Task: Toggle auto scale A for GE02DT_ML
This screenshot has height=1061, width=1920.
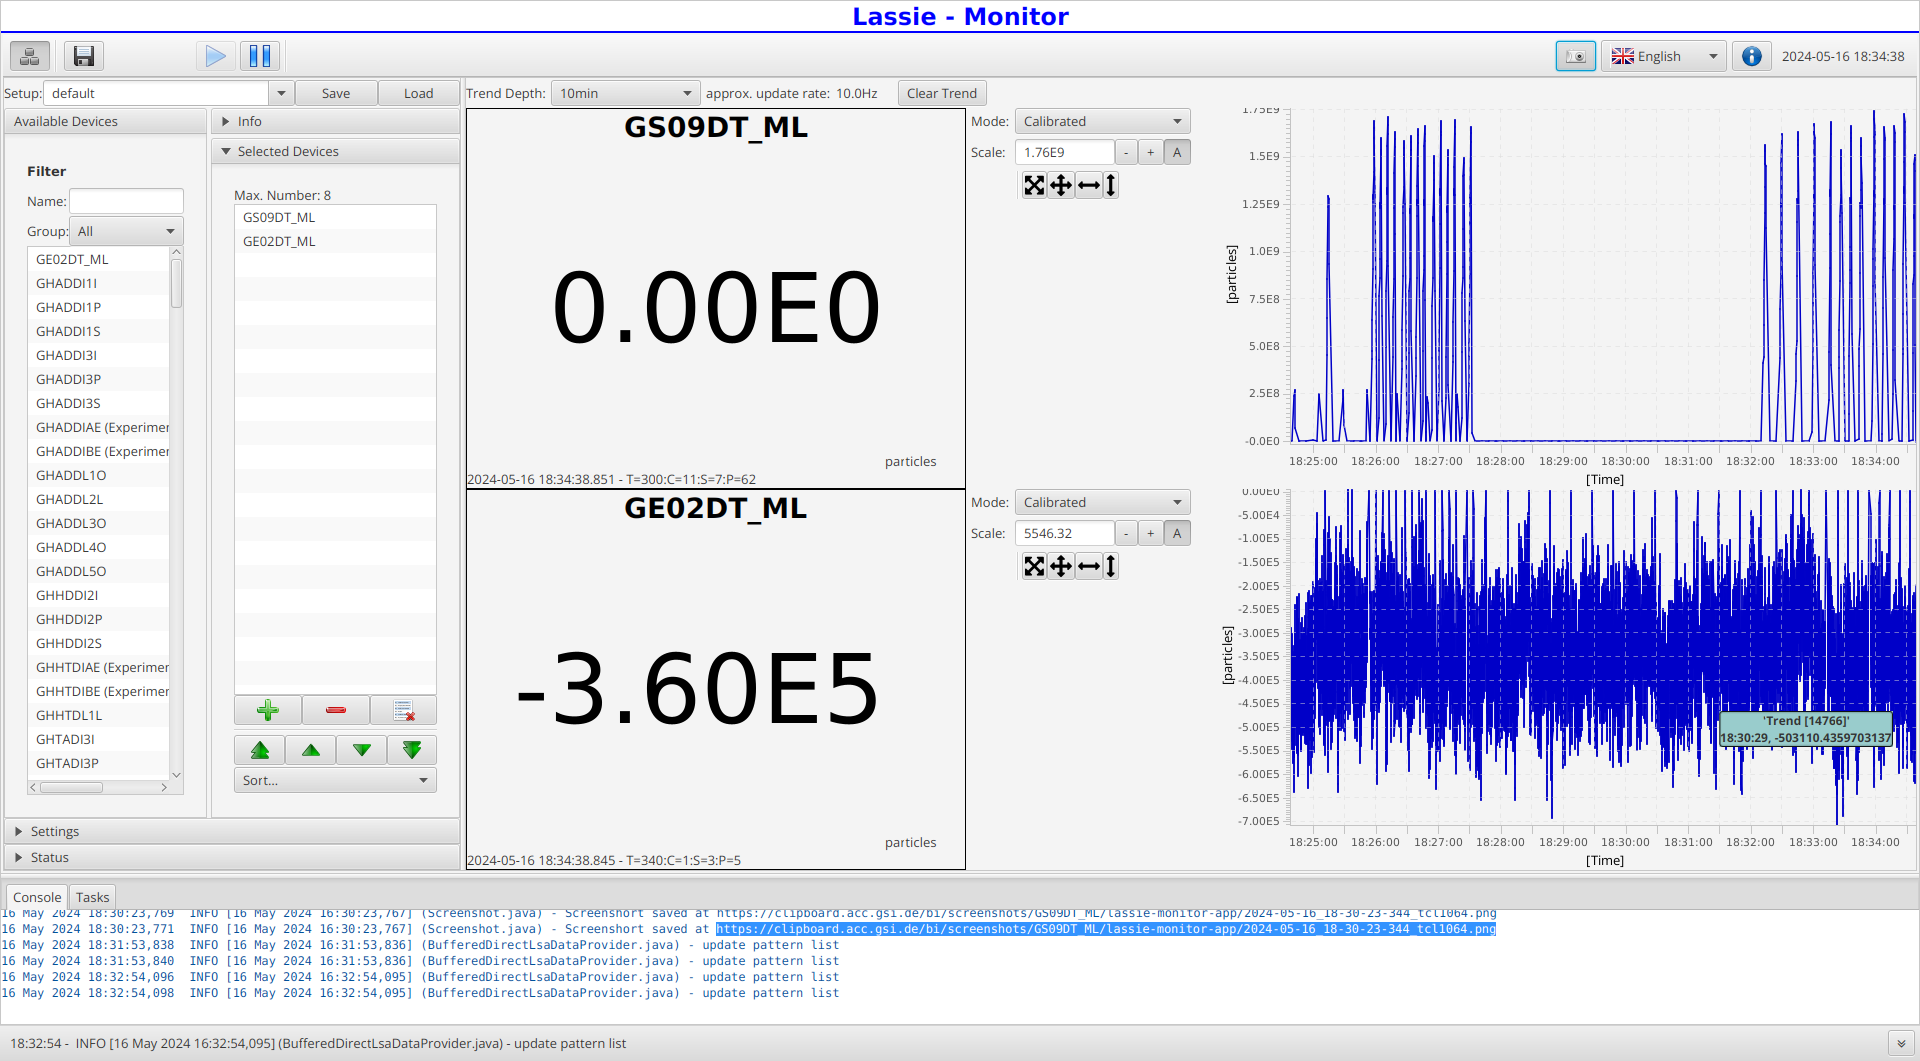Action: 1177,533
